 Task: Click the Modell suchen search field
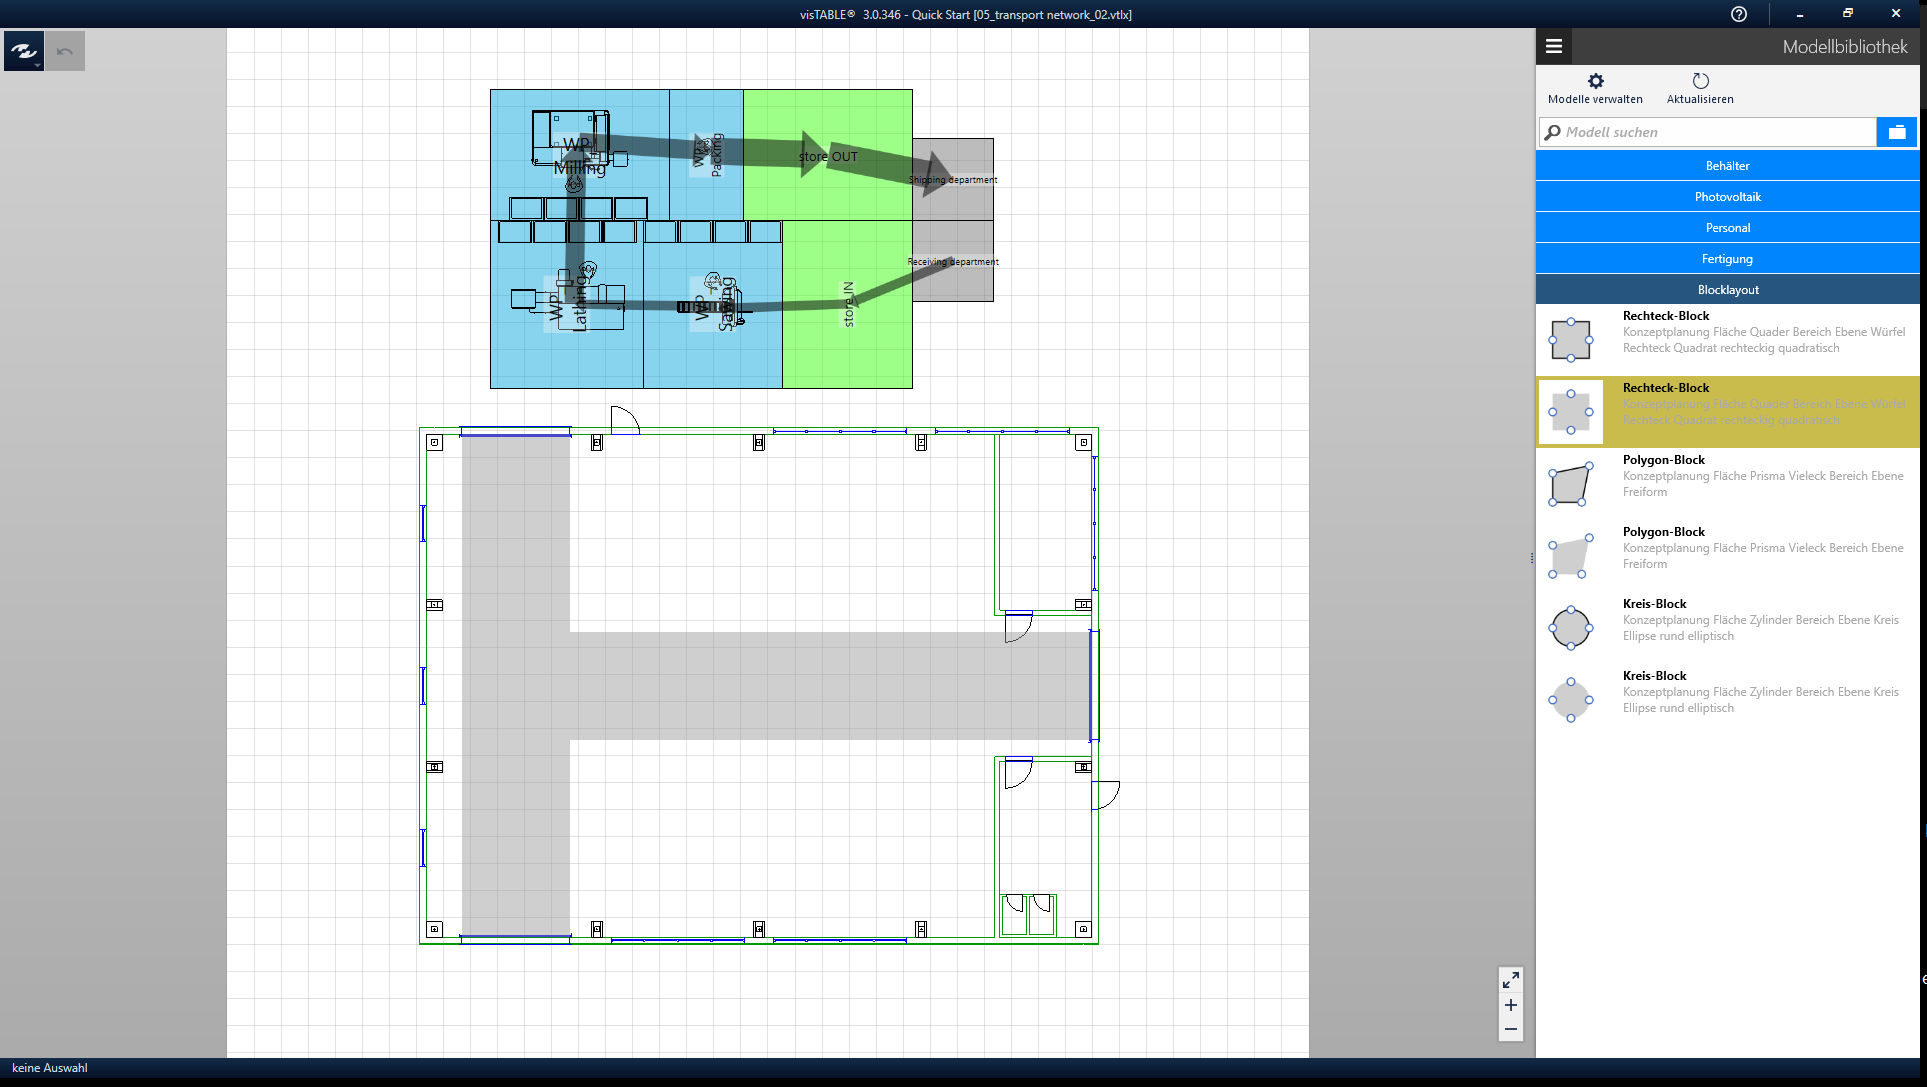(1710, 132)
